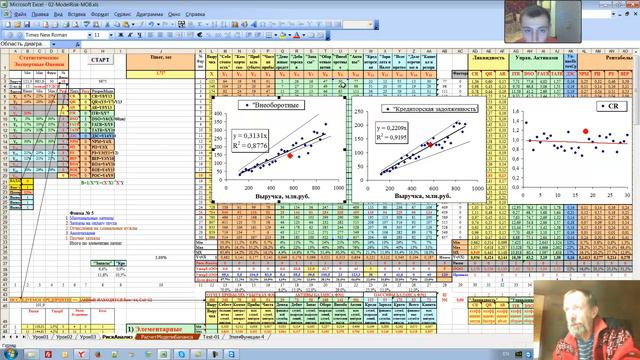Toggle Italic formatting
The height and width of the screenshot is (360, 640).
click(130, 35)
